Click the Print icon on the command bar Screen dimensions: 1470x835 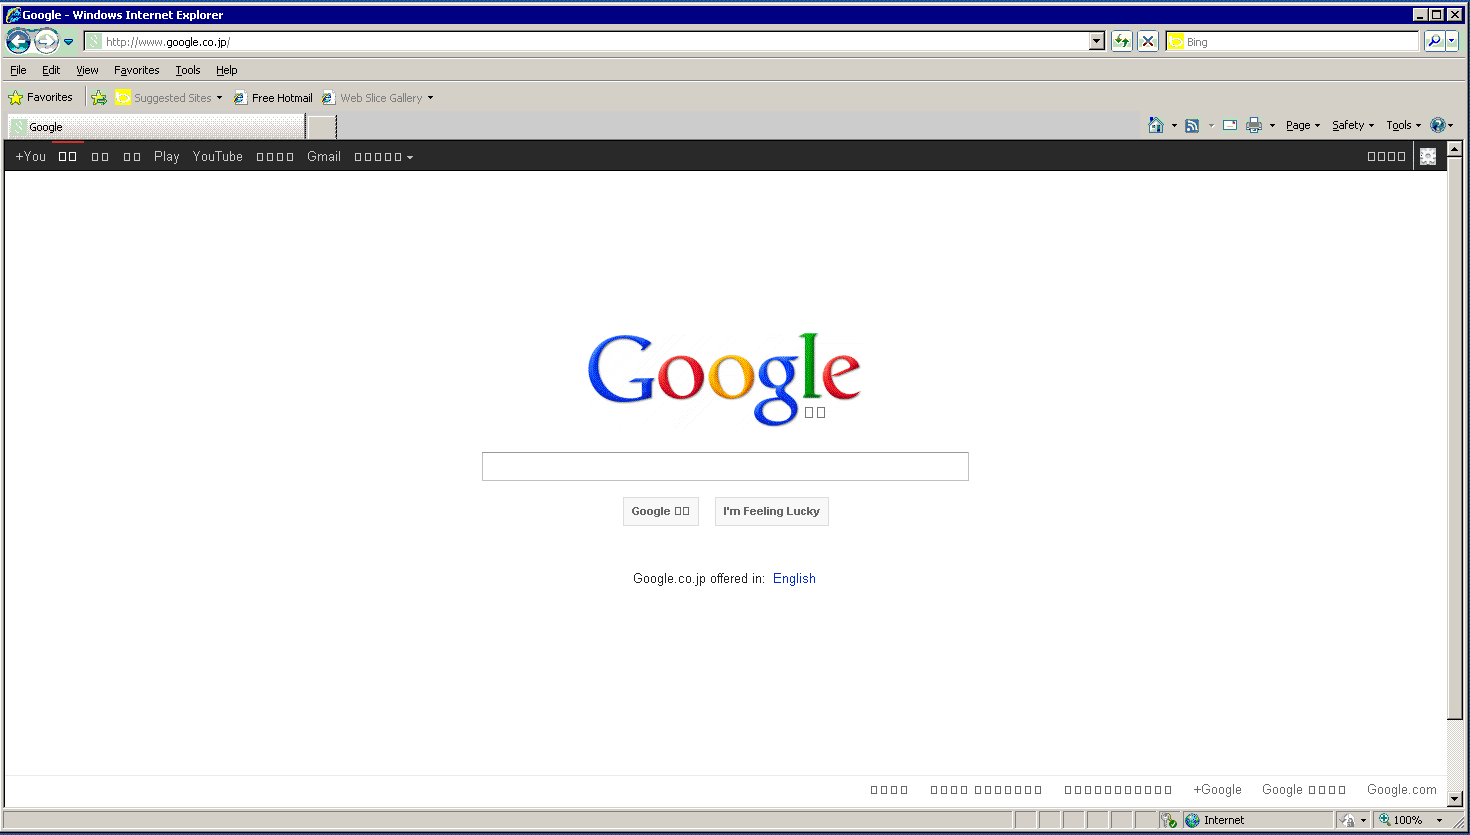click(1253, 125)
